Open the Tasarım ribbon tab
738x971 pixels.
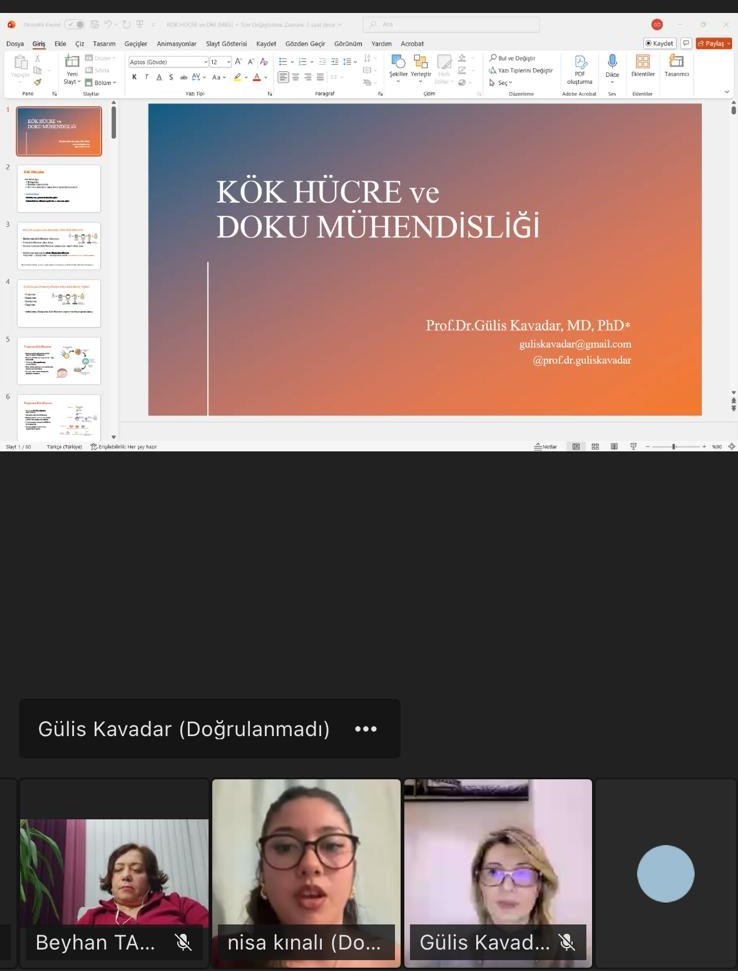point(104,44)
